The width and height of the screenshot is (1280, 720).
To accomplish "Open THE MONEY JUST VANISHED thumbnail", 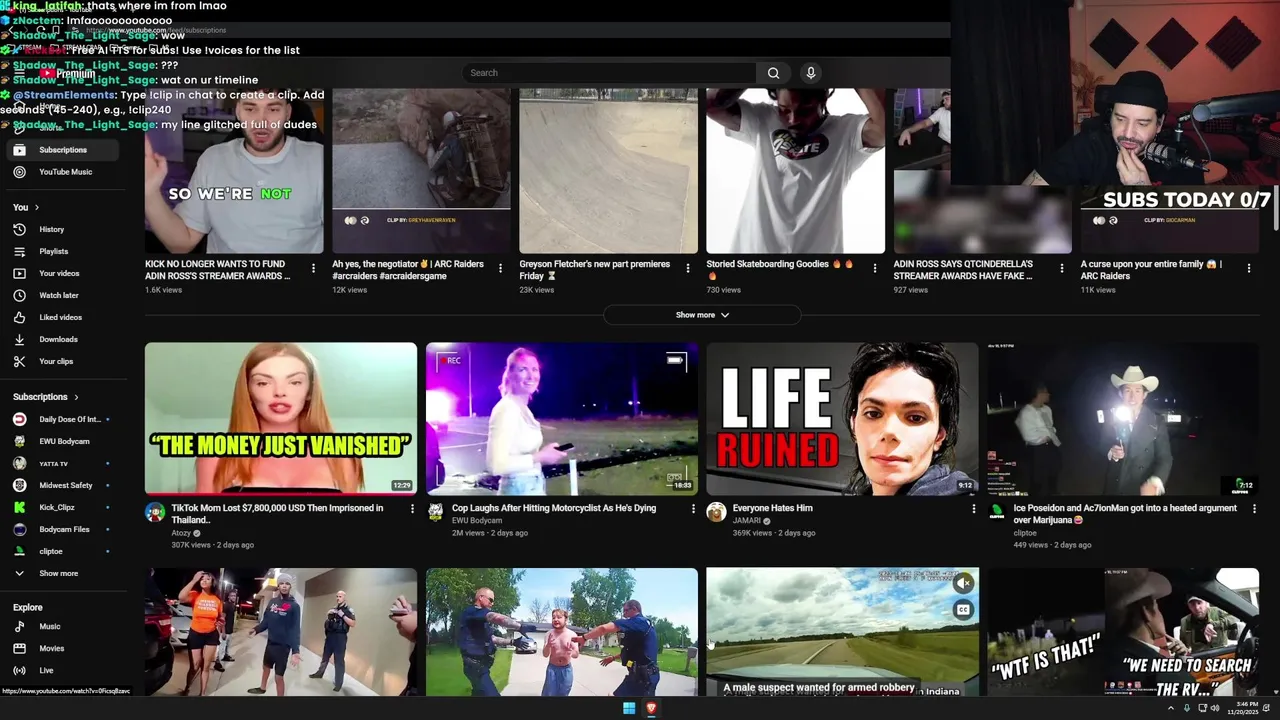I will (x=281, y=419).
